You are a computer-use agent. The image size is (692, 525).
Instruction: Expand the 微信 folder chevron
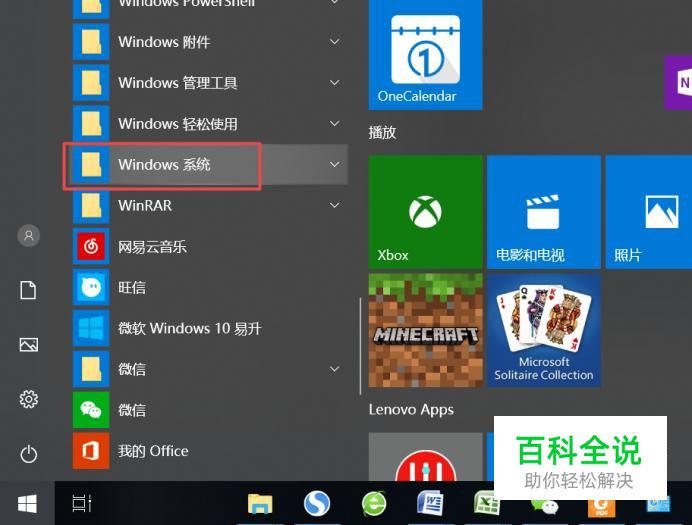pos(335,369)
